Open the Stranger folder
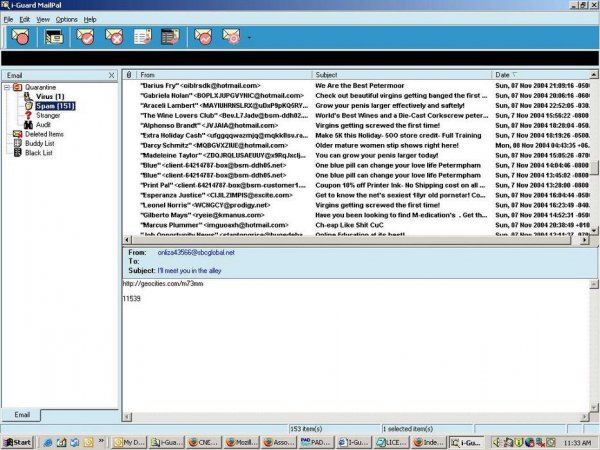The height and width of the screenshot is (450, 600). (48, 115)
